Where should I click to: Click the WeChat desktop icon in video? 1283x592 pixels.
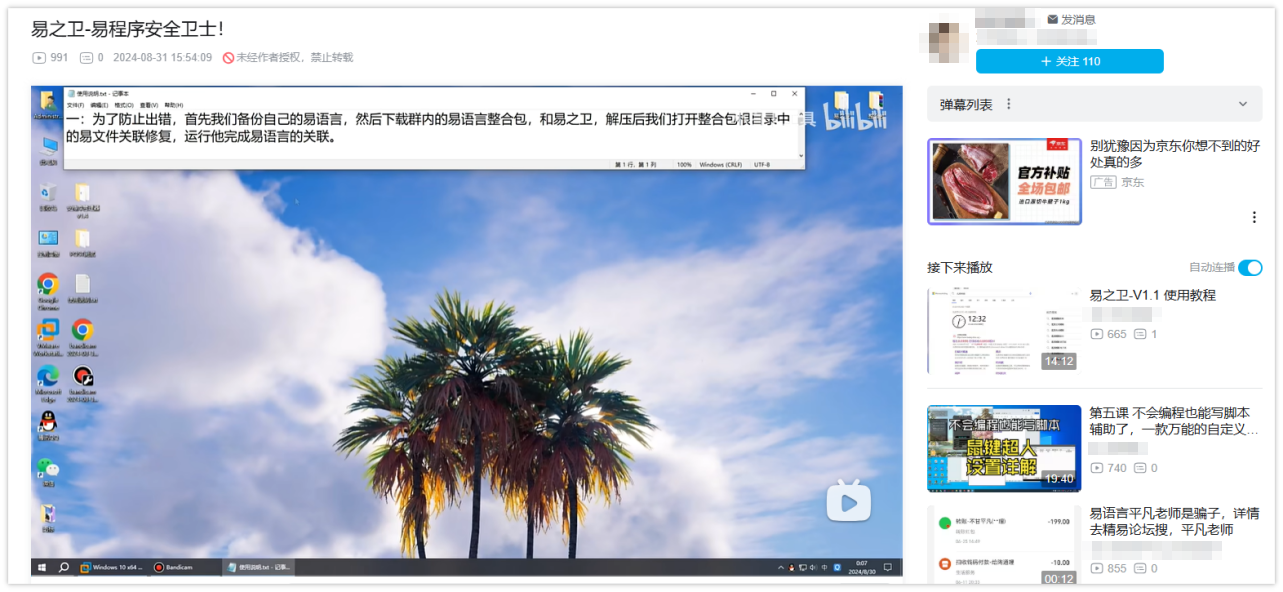[47, 468]
